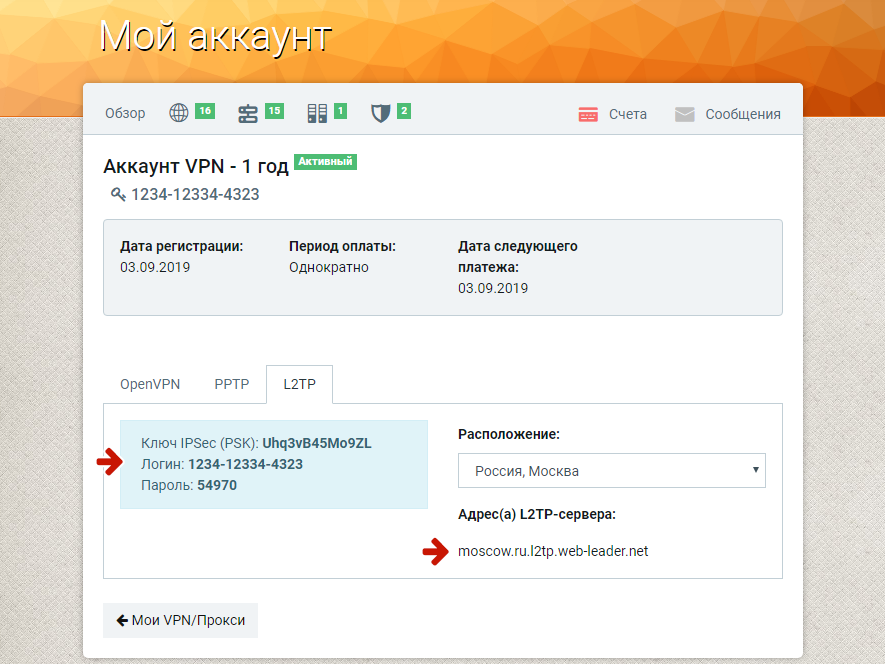Image resolution: width=885 pixels, height=664 pixels.
Task: Open the Расположение location dropdown
Action: [611, 470]
